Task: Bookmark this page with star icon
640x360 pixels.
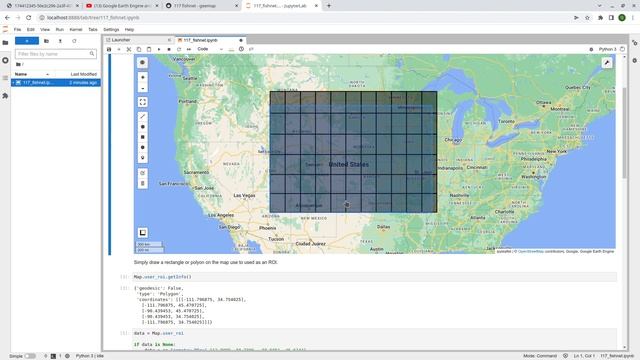Action: (587, 18)
